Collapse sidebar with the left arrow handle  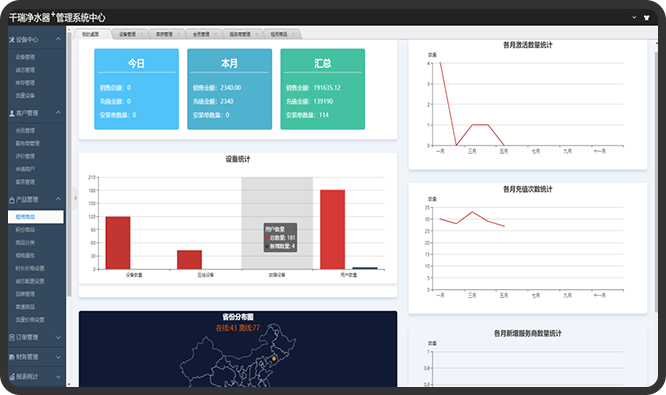click(x=75, y=198)
